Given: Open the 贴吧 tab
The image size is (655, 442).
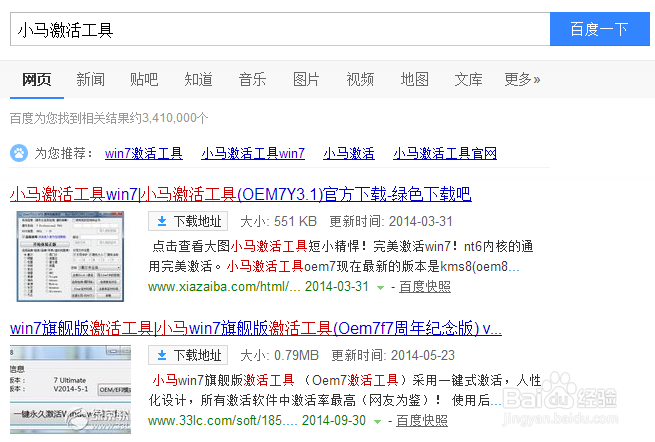Looking at the screenshot, I should click(144, 79).
